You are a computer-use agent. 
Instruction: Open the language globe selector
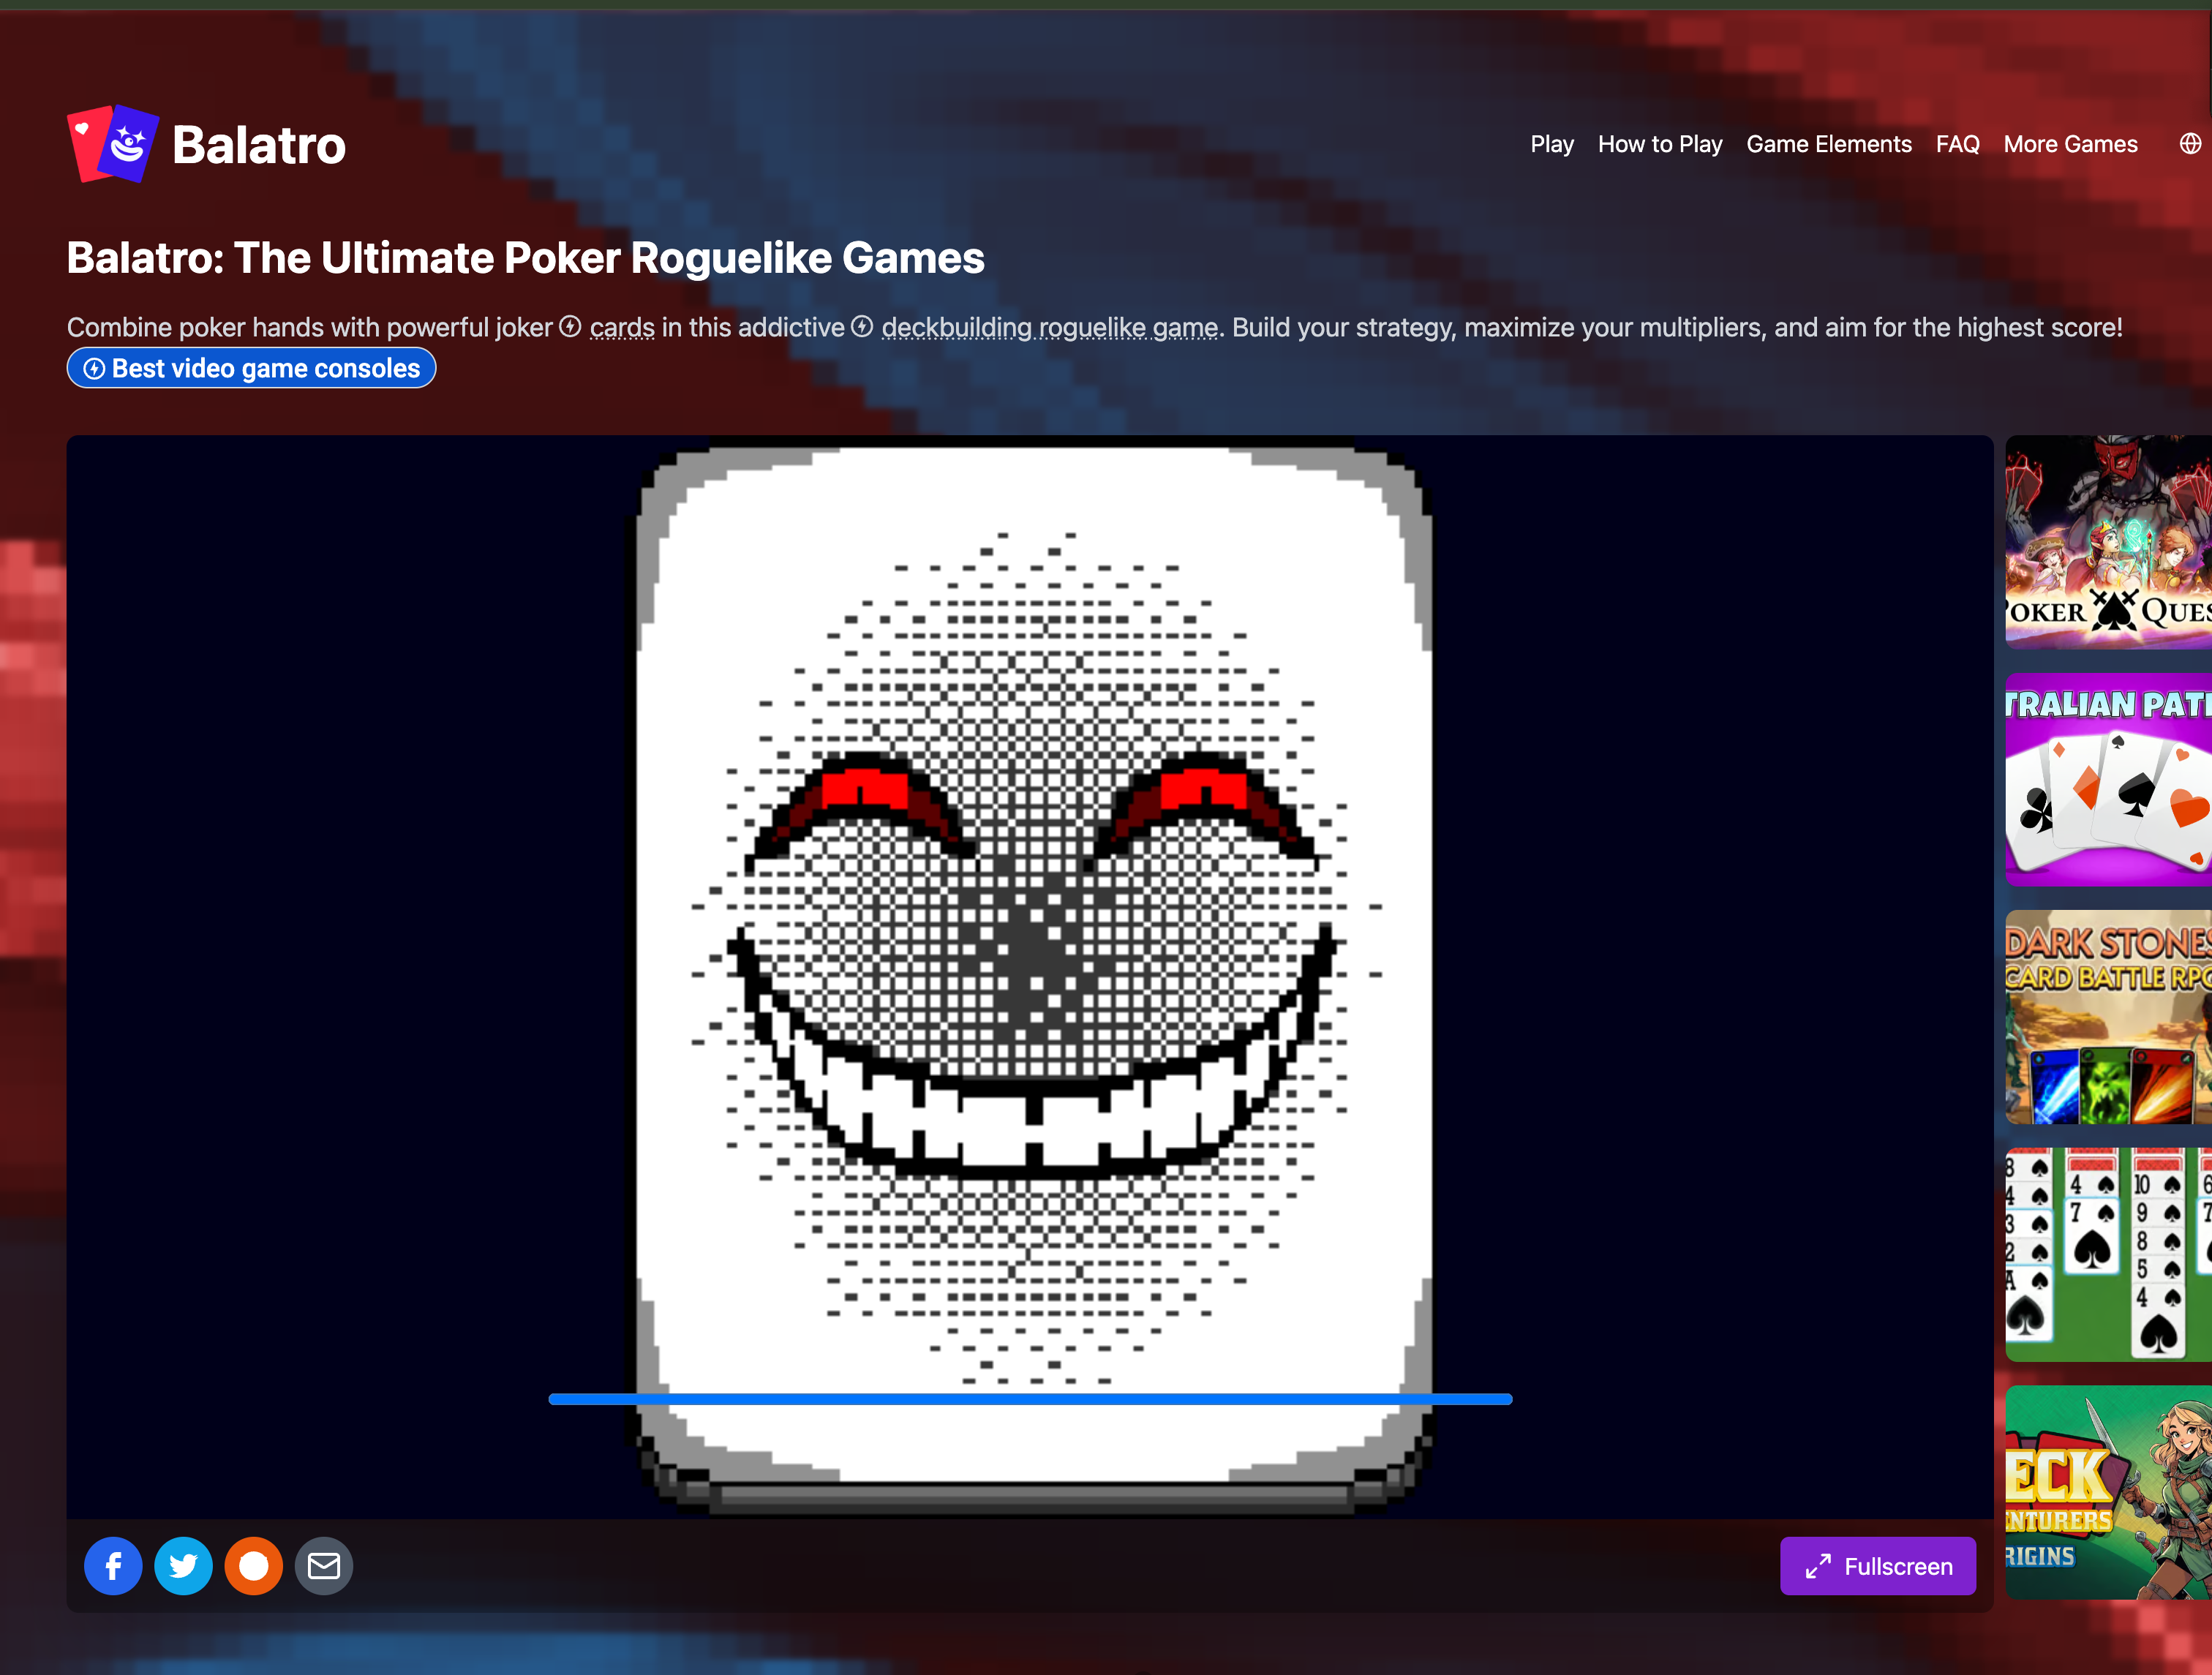pos(2189,144)
